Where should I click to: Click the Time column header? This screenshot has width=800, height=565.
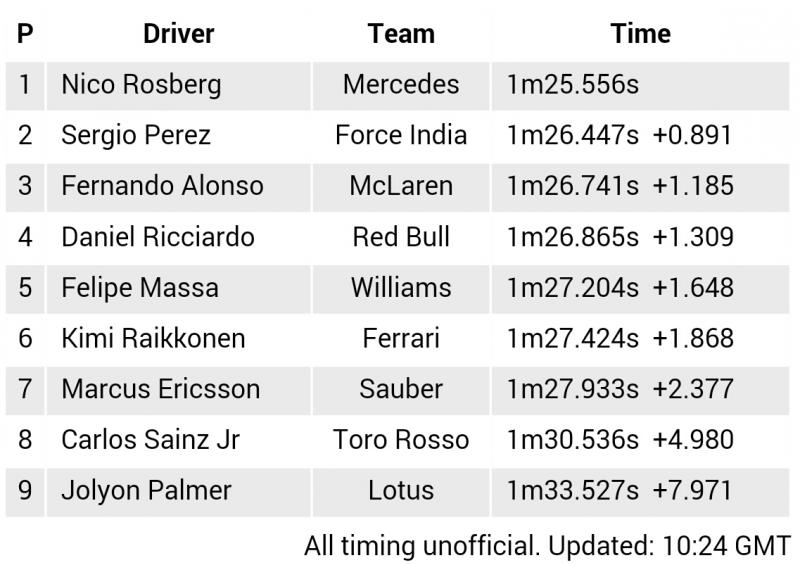640,34
